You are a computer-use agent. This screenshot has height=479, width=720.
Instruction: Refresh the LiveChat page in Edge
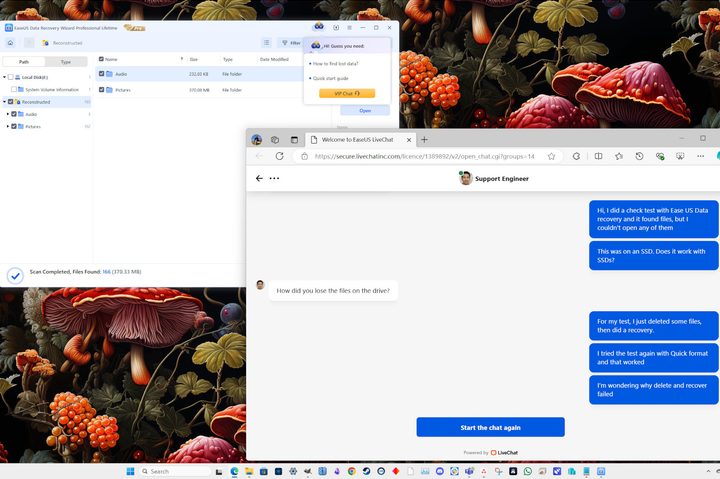point(279,156)
